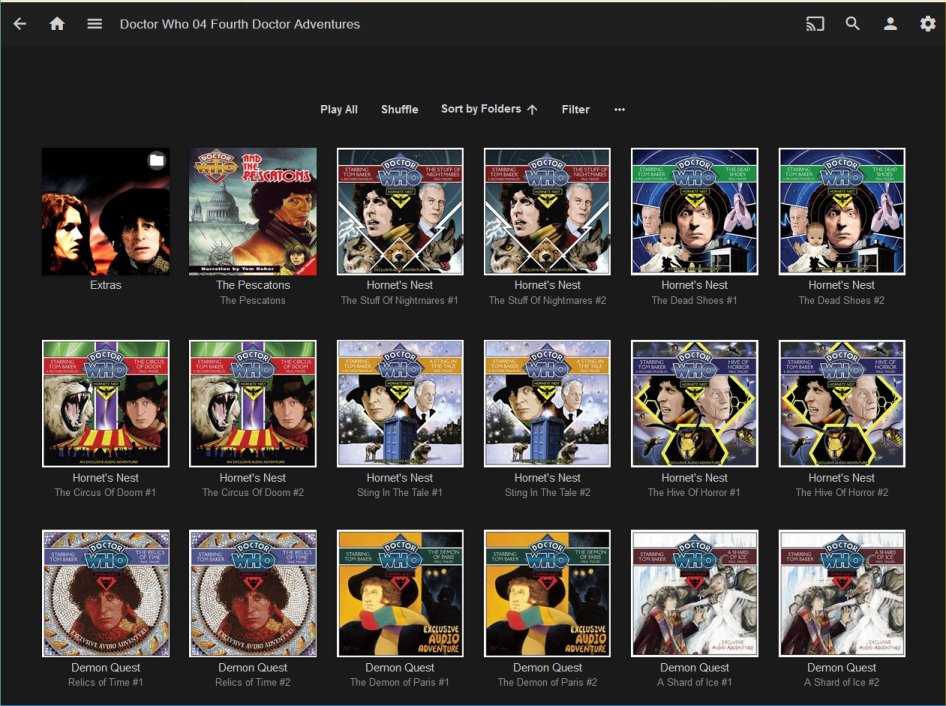Click 'The Stuff Of Nightmares #1' text
Image resolution: width=946 pixels, height=706 pixels.
pos(399,300)
